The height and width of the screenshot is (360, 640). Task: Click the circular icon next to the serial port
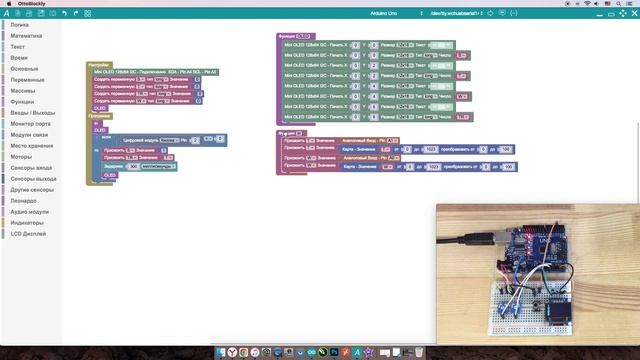[490, 13]
